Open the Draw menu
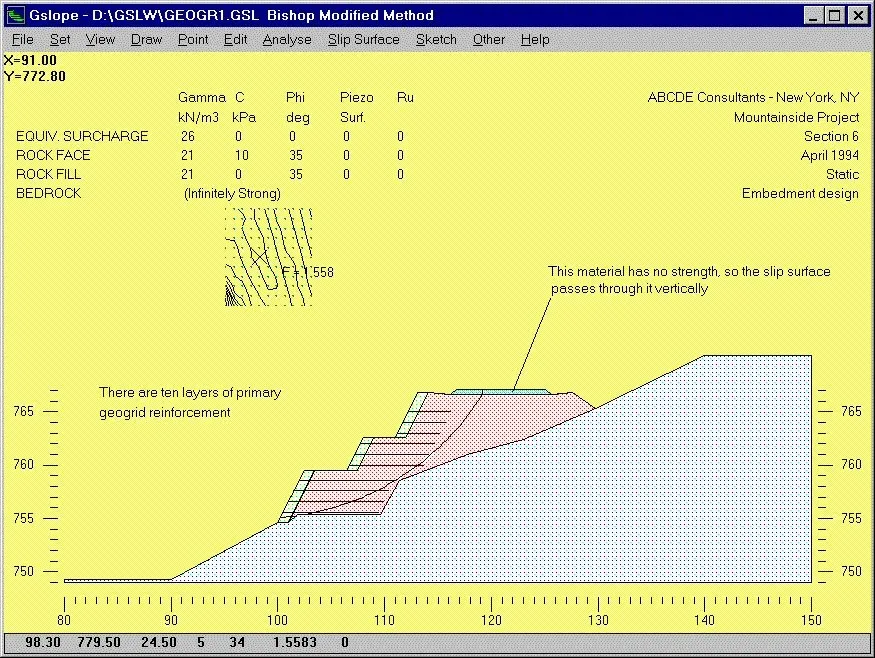 (145, 39)
